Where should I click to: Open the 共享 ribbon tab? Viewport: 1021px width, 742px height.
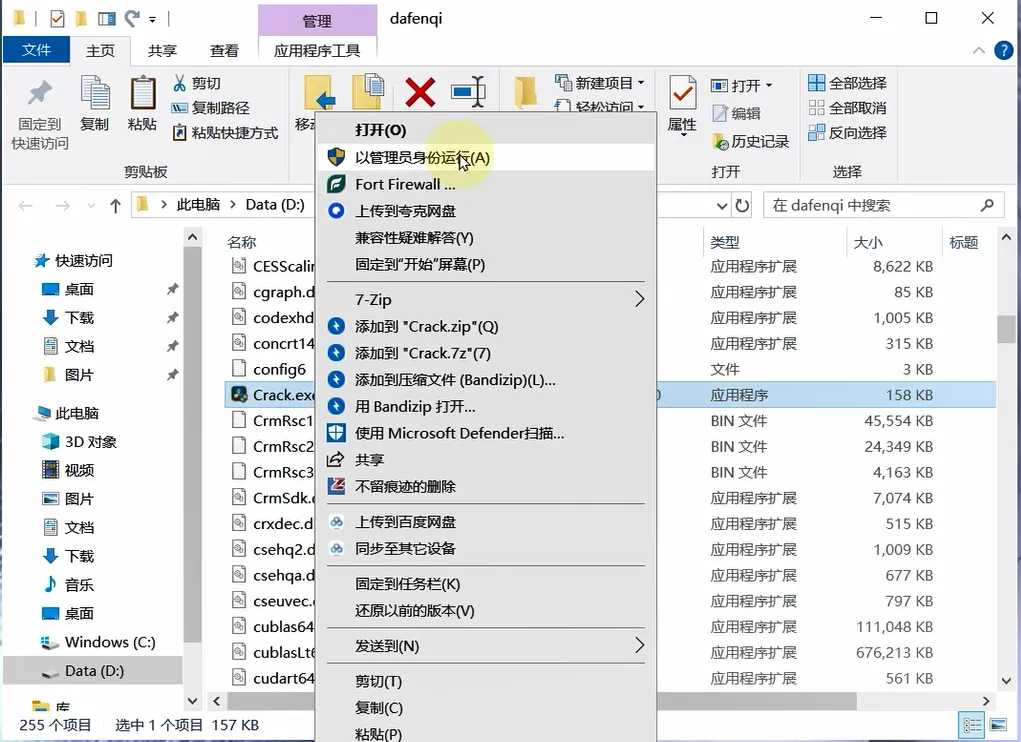point(162,50)
